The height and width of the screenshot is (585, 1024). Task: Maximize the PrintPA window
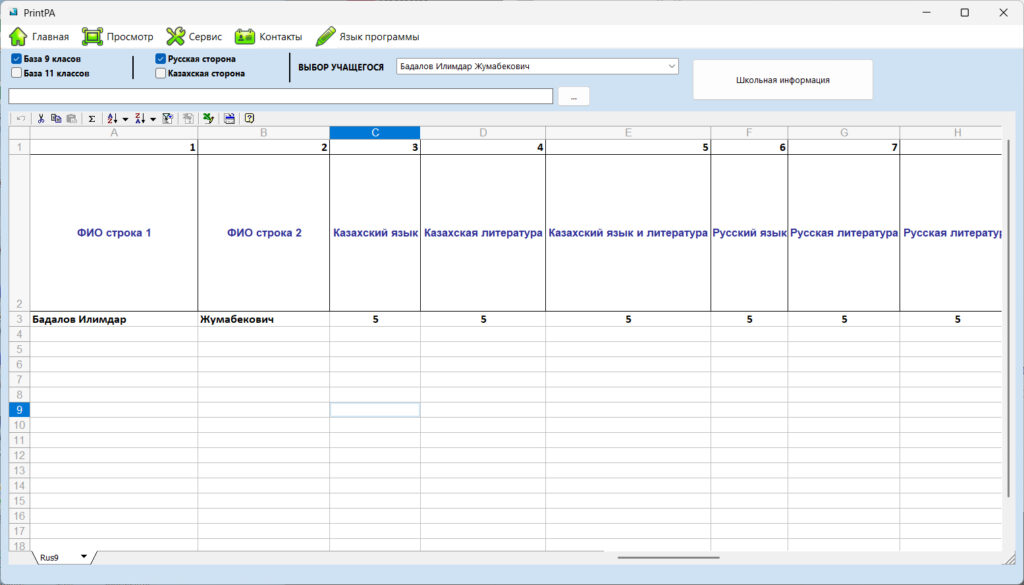[x=965, y=12]
